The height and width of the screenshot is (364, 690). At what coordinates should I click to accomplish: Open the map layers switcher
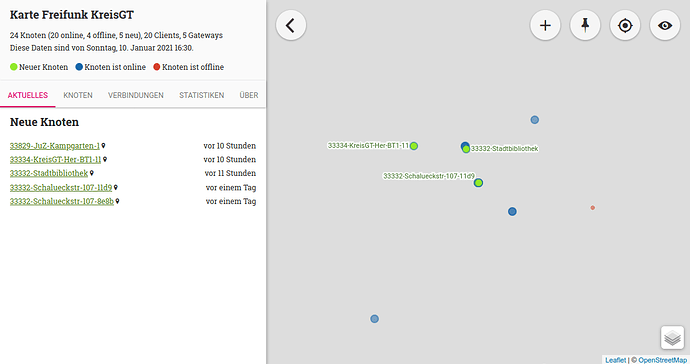(x=672, y=338)
